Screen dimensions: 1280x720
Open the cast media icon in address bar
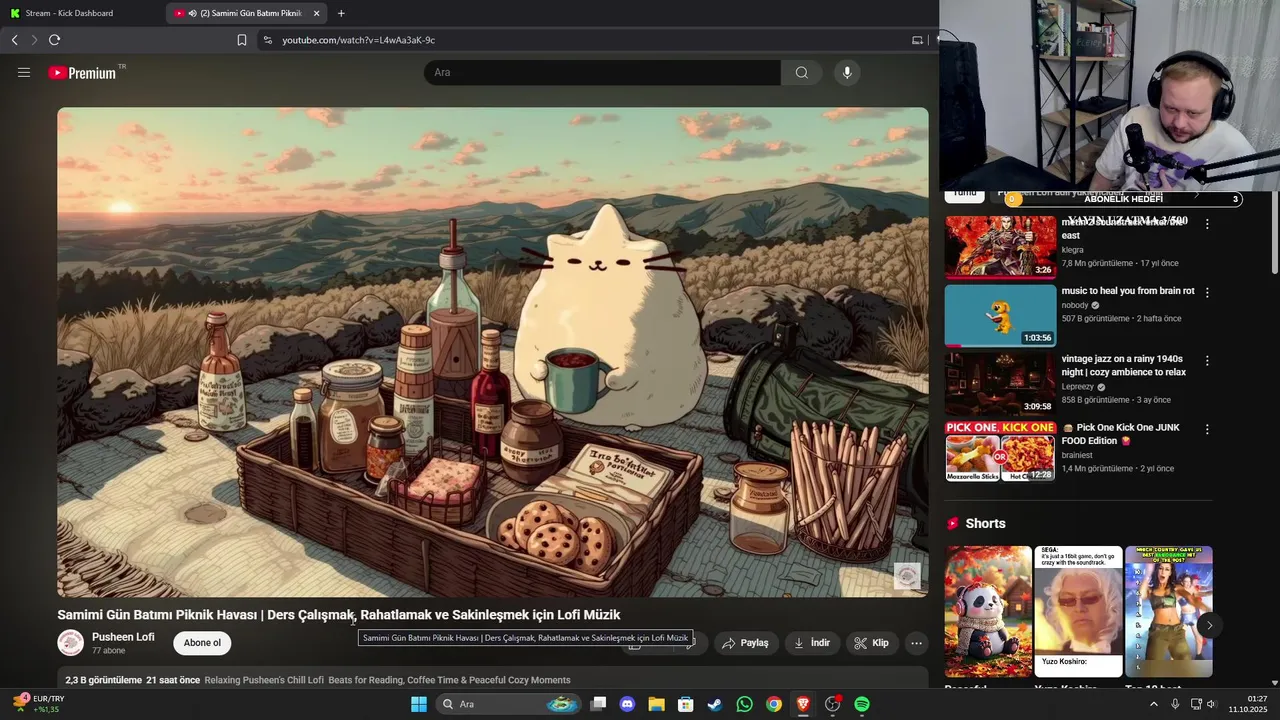917,40
